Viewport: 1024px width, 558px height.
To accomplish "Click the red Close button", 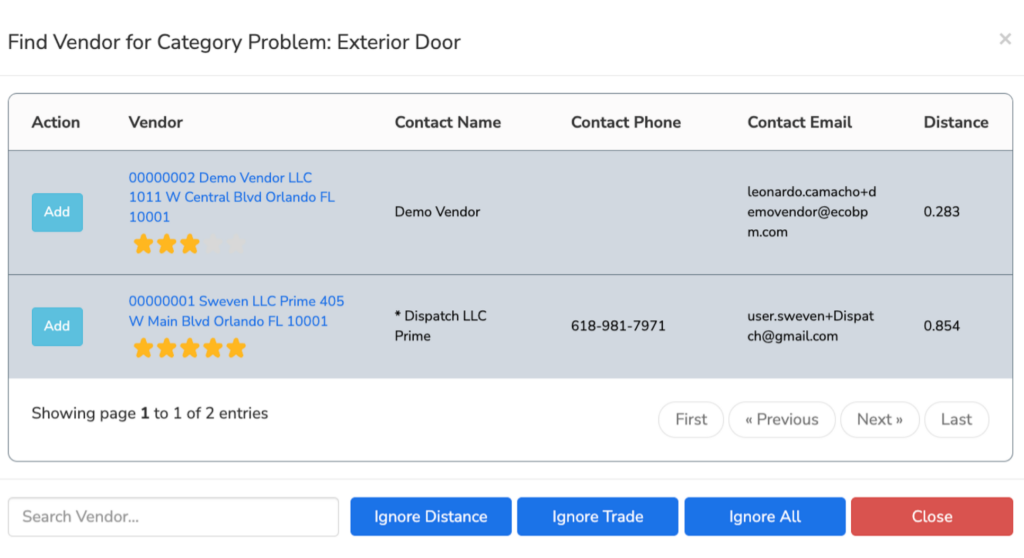I will point(932,517).
